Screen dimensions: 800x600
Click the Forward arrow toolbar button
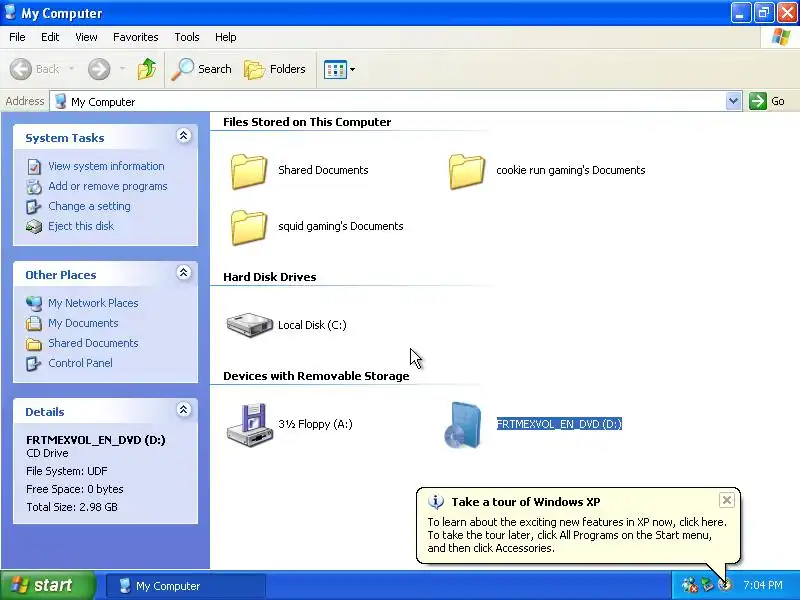click(x=99, y=69)
